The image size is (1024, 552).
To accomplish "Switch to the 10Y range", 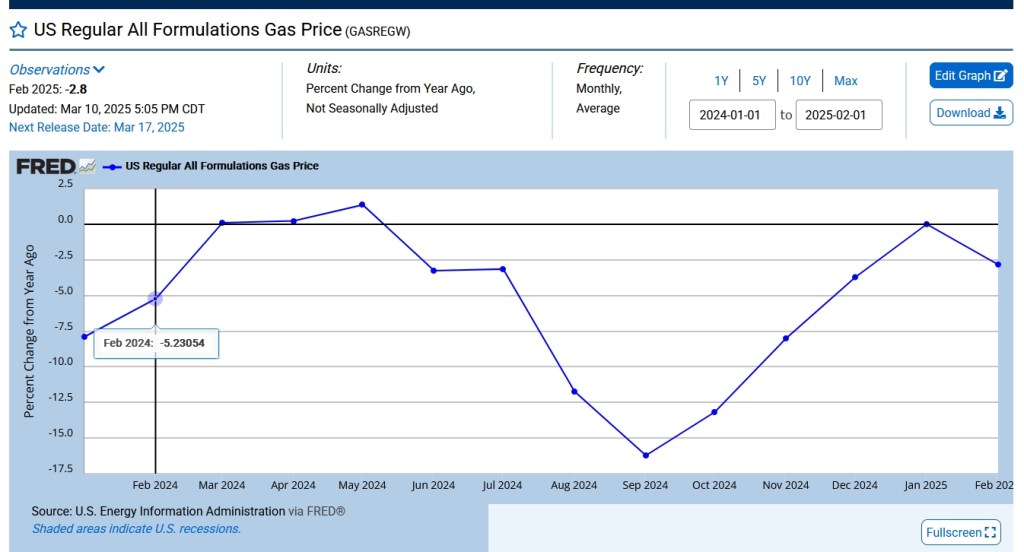I will [800, 81].
